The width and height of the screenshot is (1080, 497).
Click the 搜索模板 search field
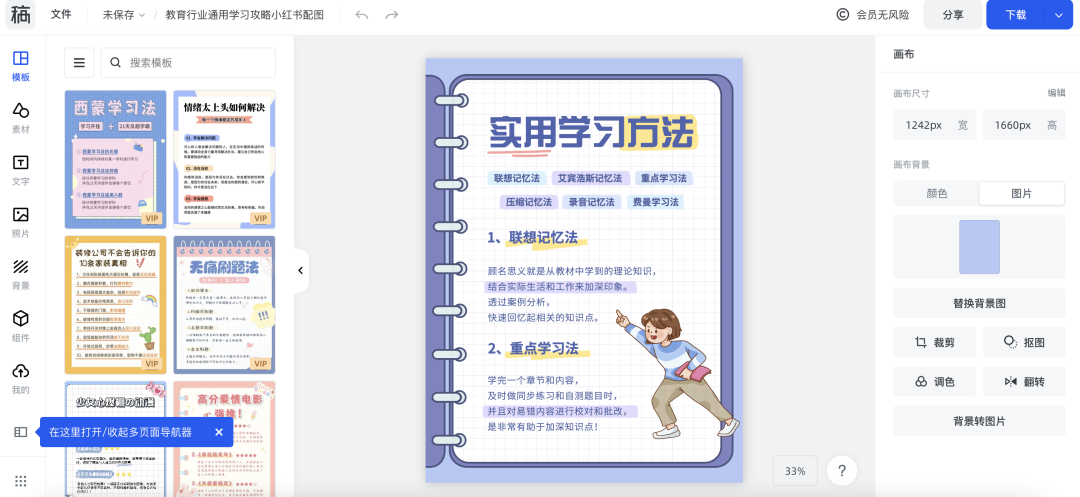(188, 63)
